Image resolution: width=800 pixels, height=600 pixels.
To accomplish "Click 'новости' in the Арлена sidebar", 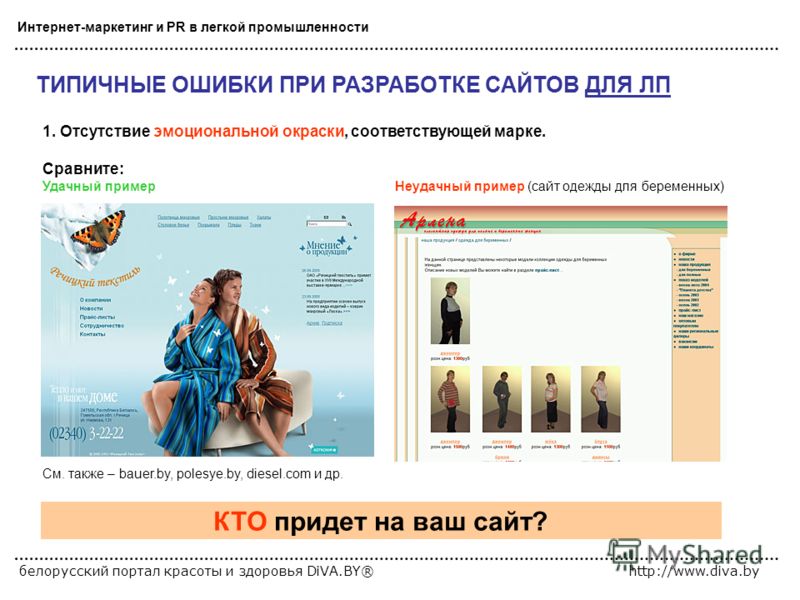I will (x=686, y=259).
